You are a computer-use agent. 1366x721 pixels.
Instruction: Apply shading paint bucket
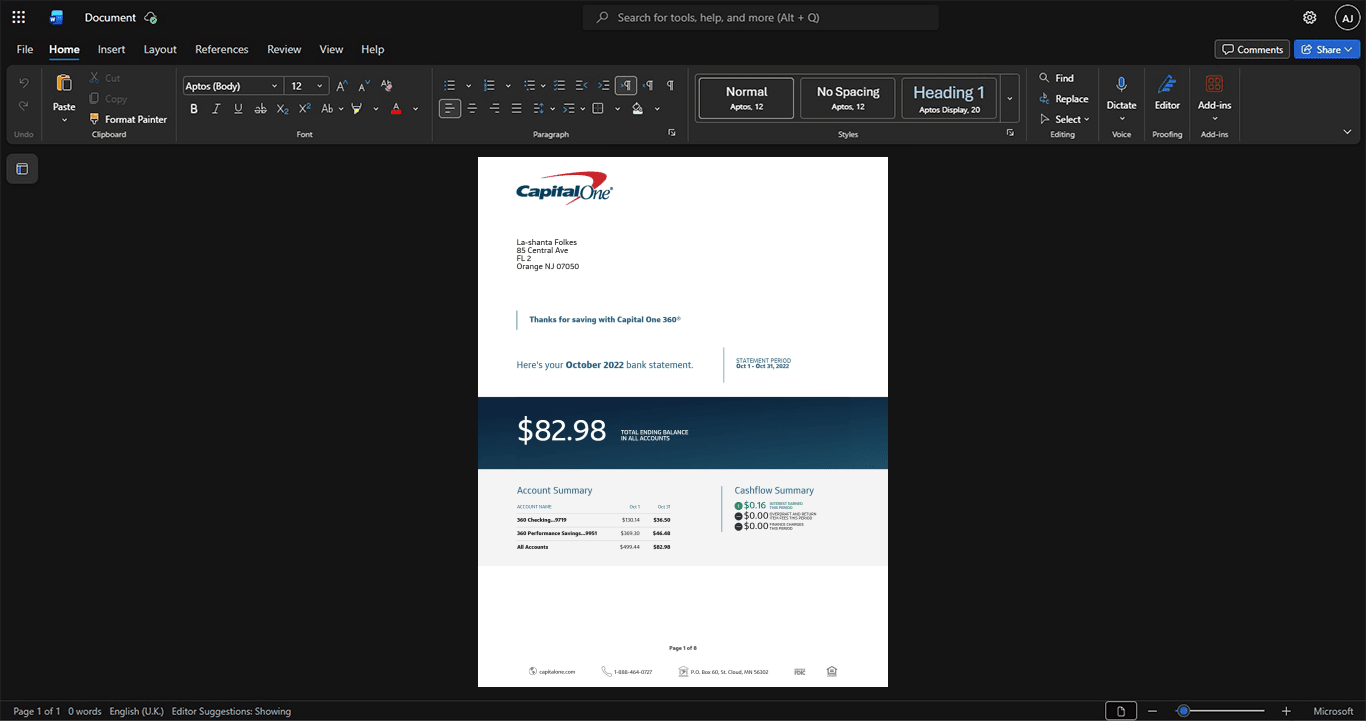(x=638, y=109)
